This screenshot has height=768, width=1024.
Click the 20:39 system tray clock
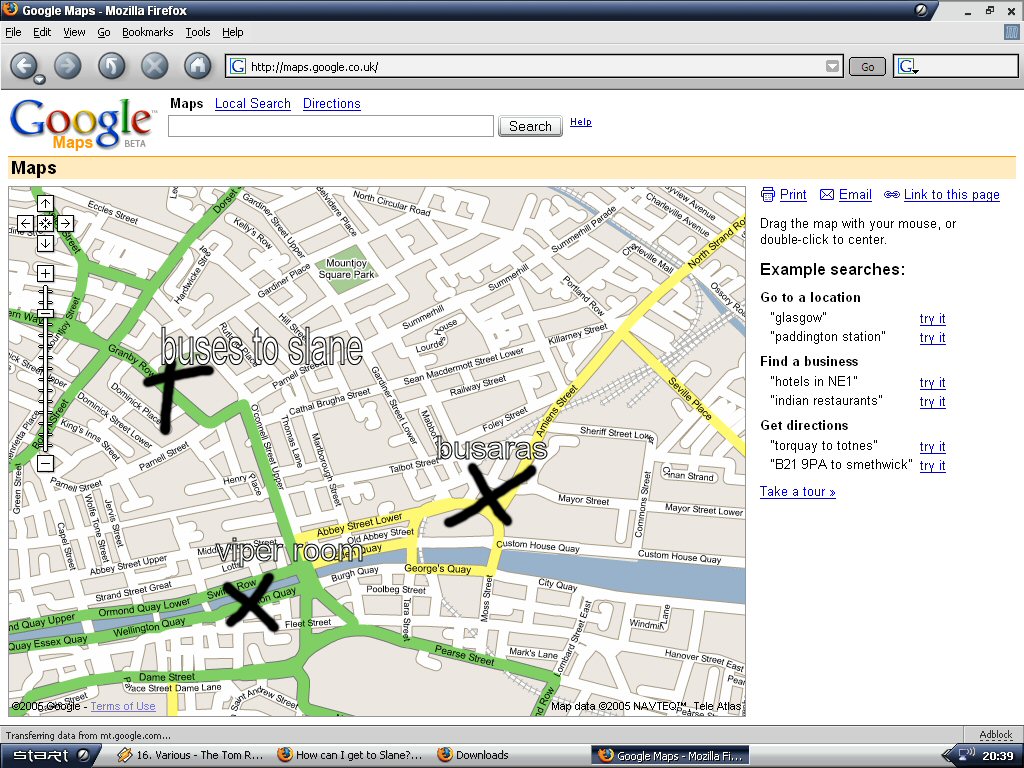tap(997, 756)
